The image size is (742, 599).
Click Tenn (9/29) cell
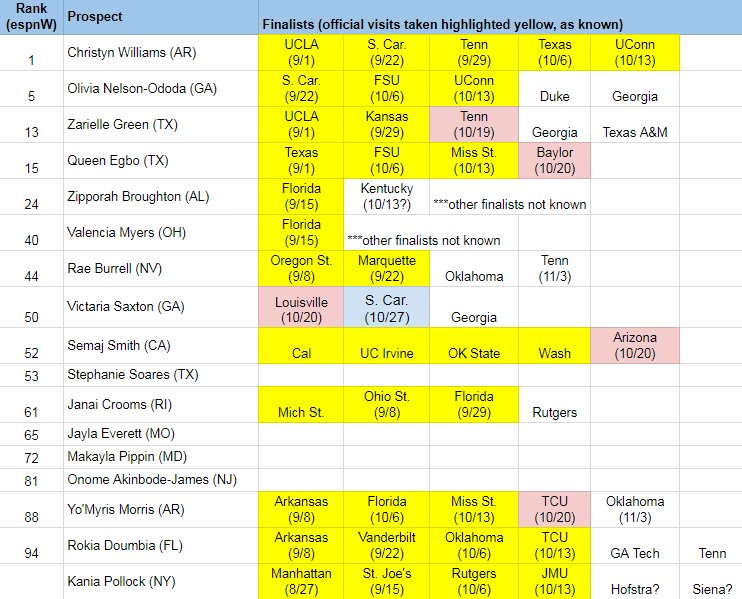coord(474,53)
